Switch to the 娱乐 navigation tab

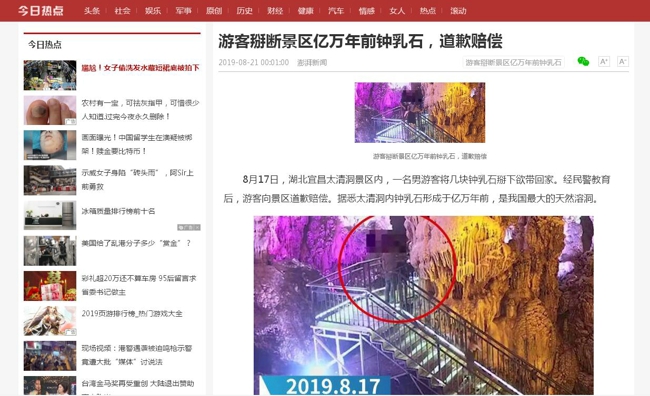153,11
